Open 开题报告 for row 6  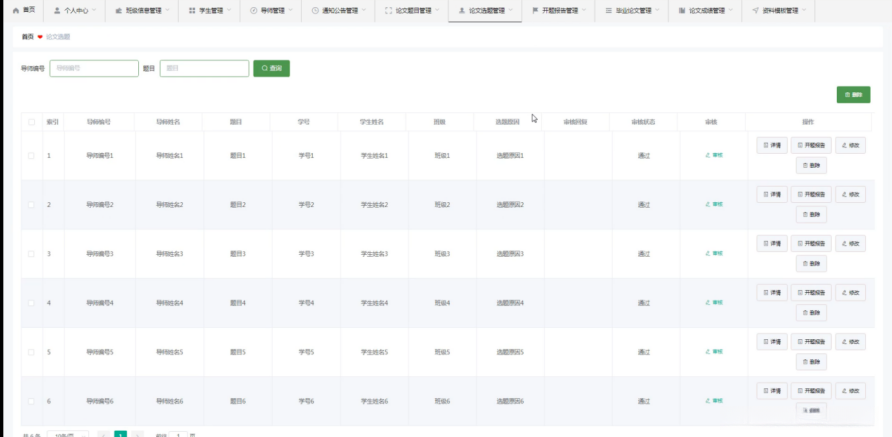point(811,390)
